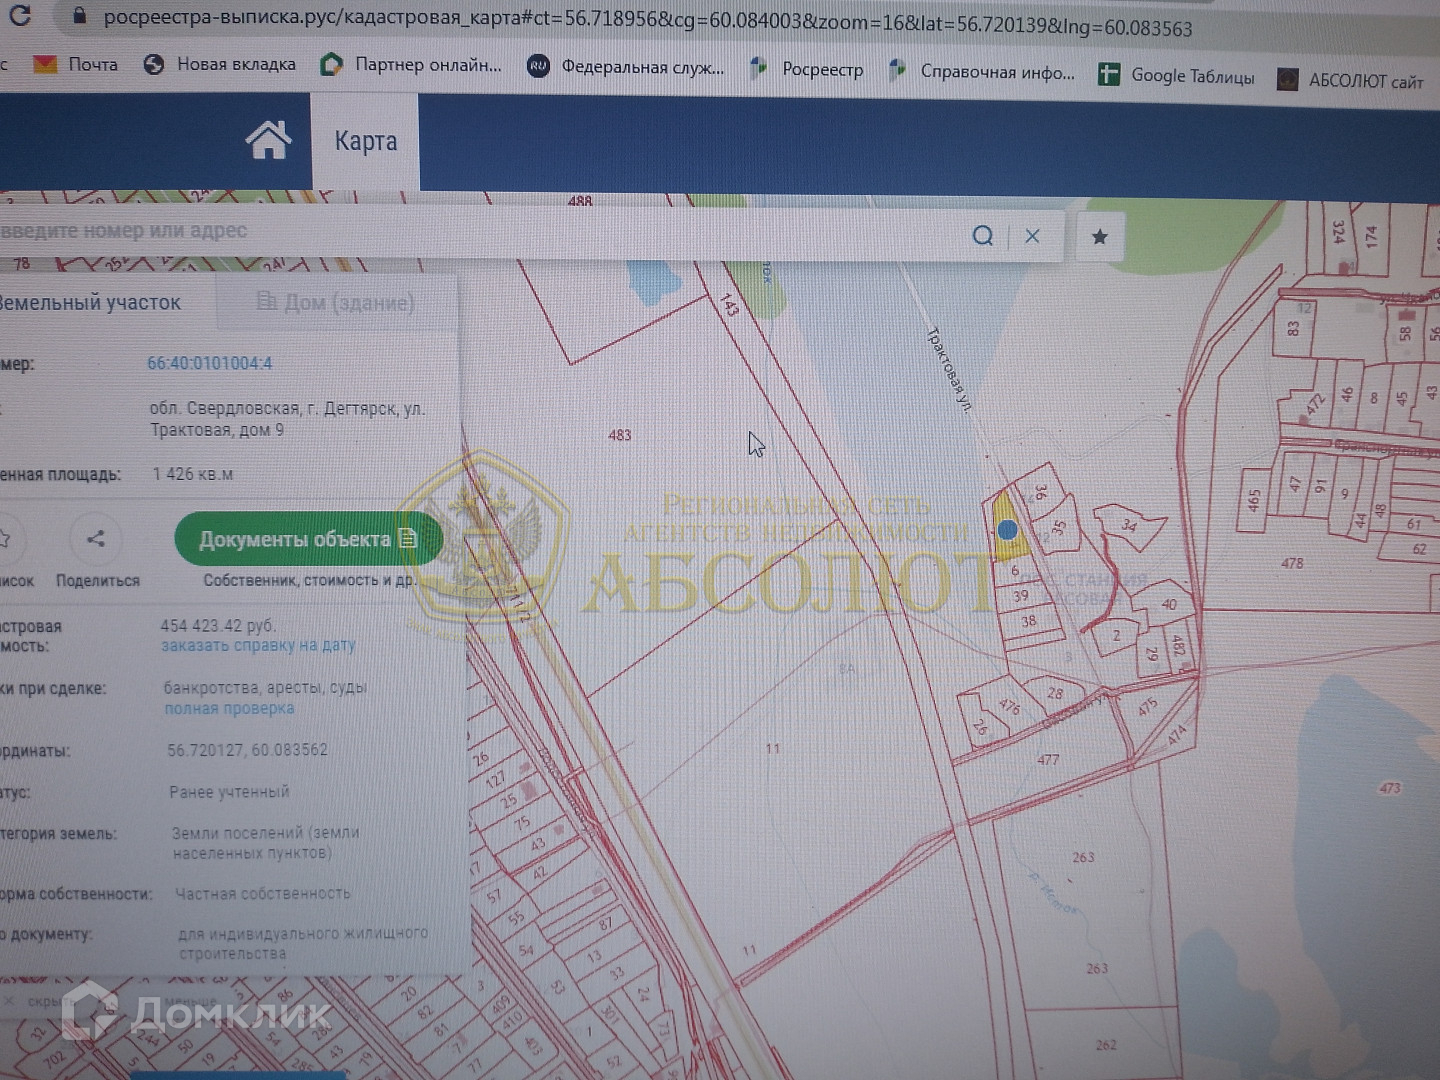
Task: Switch to the Дом (здание) tab
Action: [336, 302]
